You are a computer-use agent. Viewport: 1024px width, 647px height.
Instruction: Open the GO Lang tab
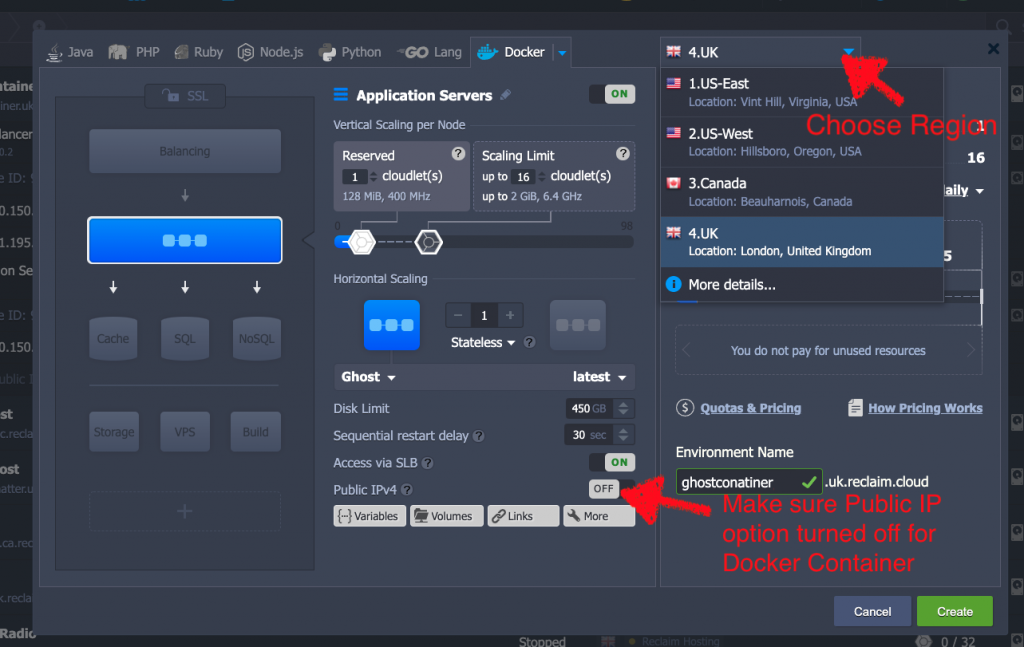(429, 52)
